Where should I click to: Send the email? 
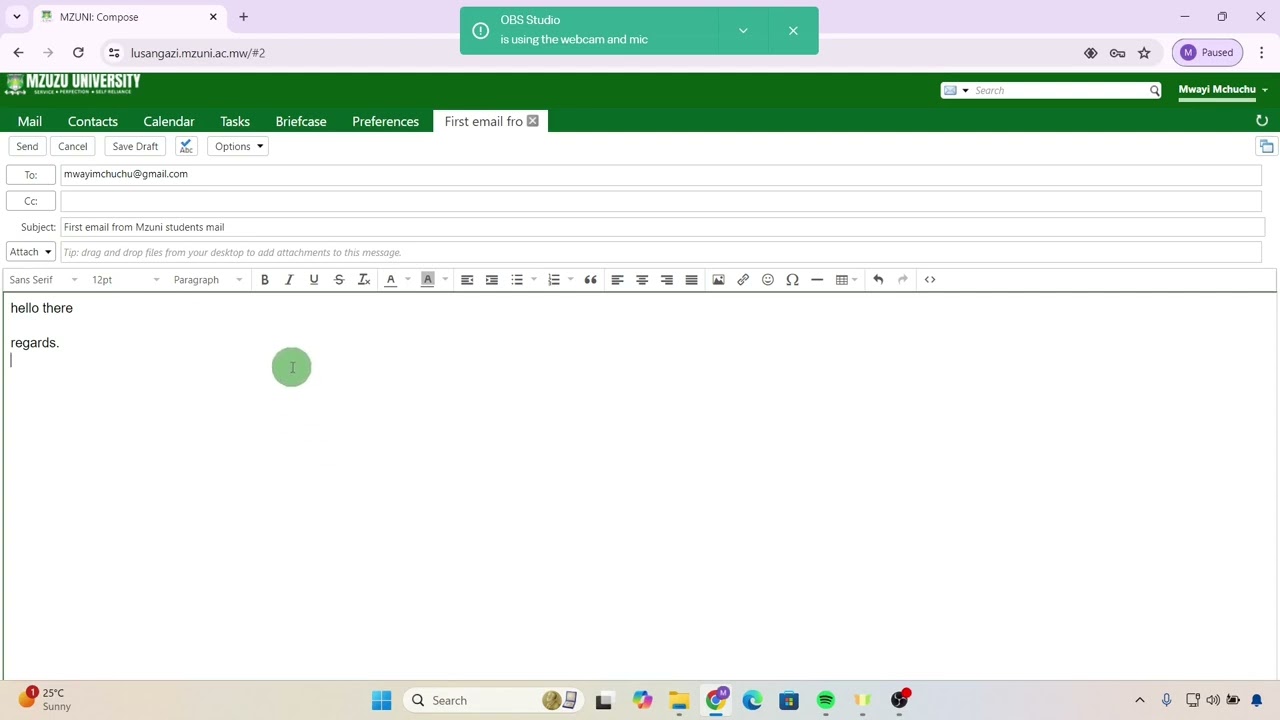click(27, 146)
